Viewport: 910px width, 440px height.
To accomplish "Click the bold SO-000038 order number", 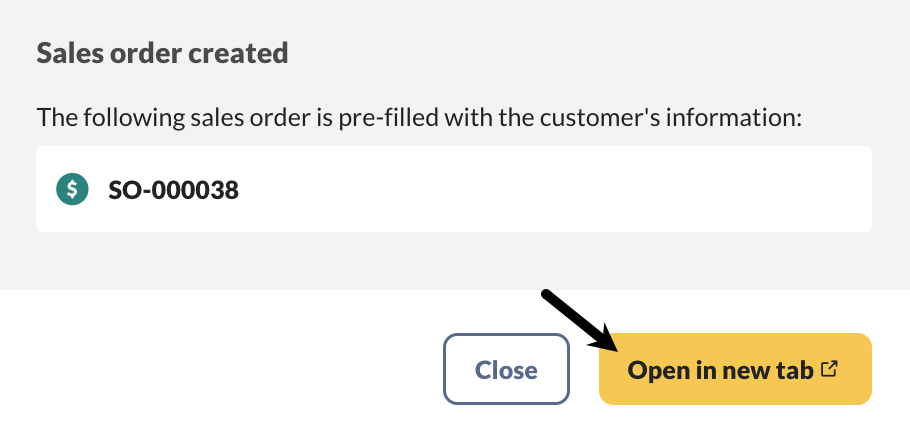I will tap(173, 189).
